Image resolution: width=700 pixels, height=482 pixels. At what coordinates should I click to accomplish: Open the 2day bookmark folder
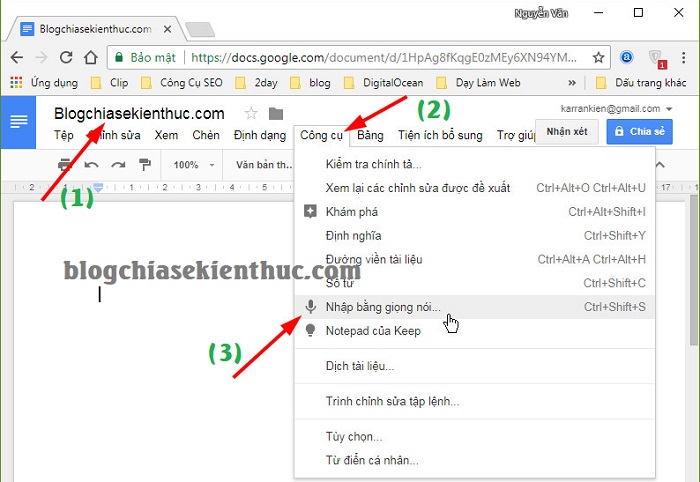click(257, 83)
